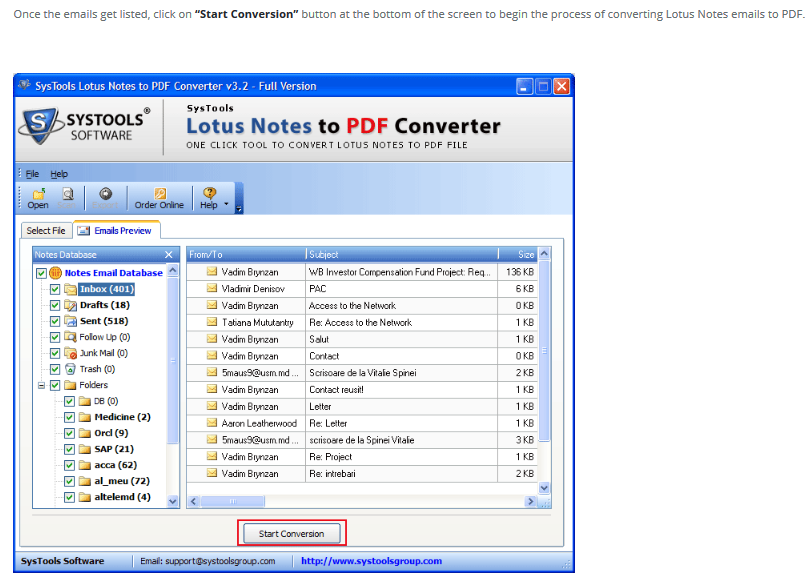This screenshot has width=812, height=585.
Task: Click the Trash bin icon
Action: (70, 369)
